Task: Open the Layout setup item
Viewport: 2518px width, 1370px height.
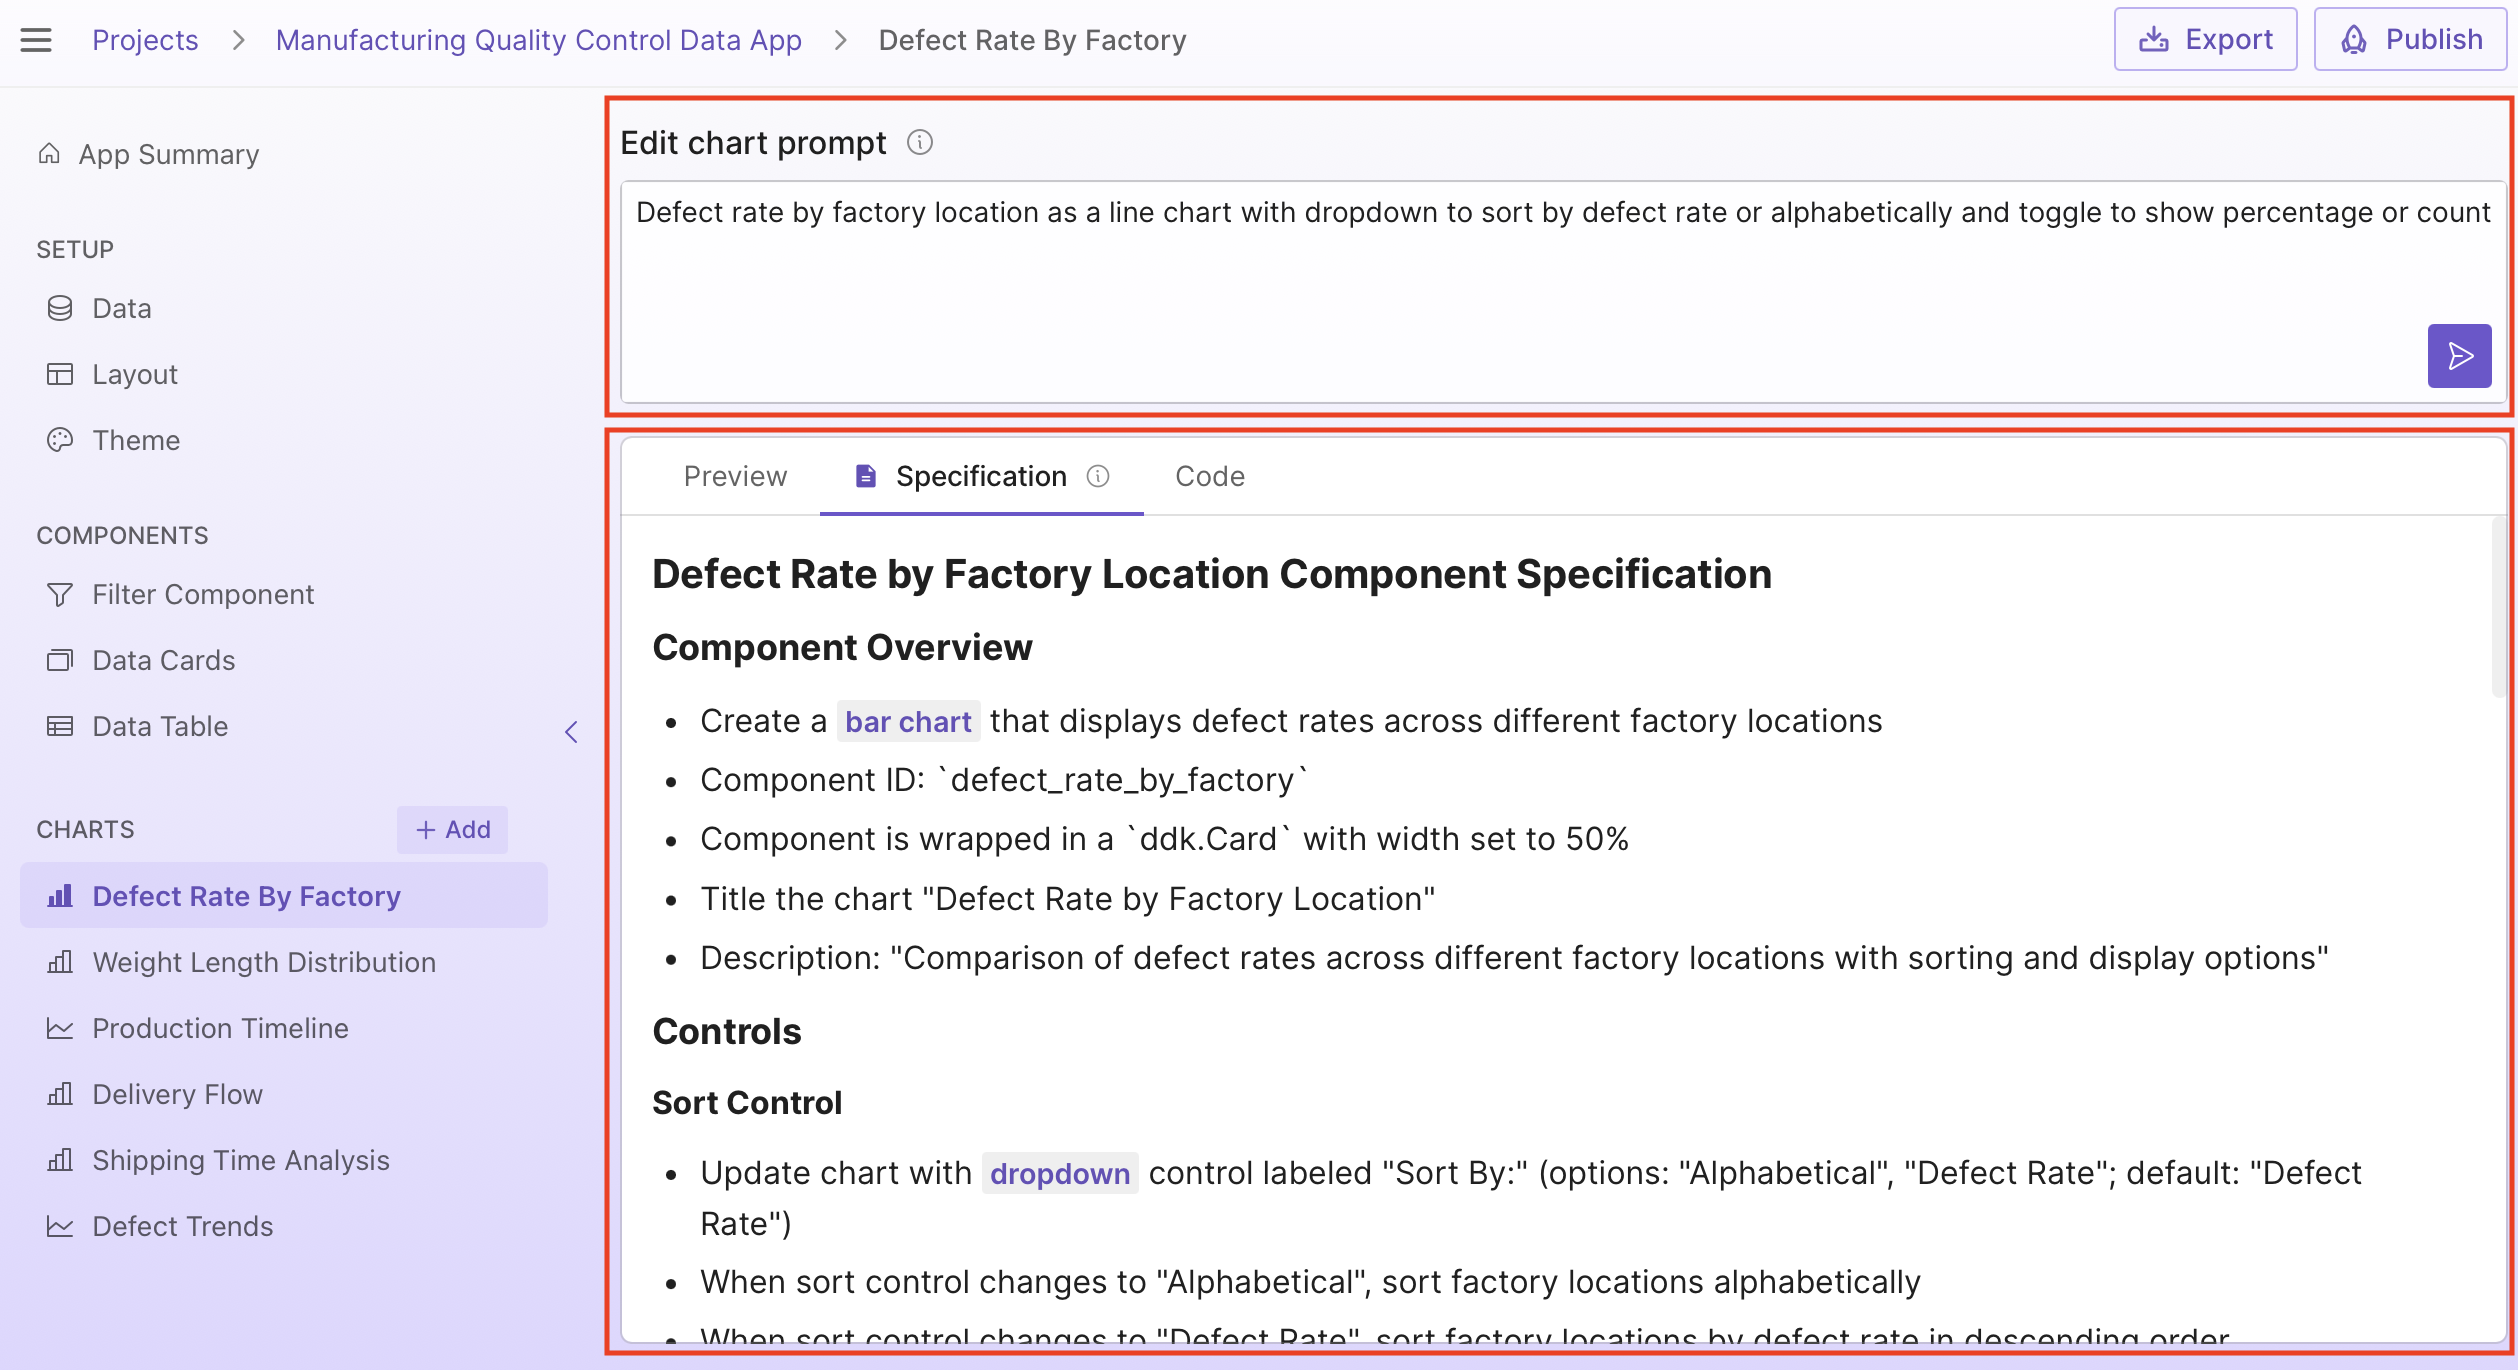Action: pos(134,374)
